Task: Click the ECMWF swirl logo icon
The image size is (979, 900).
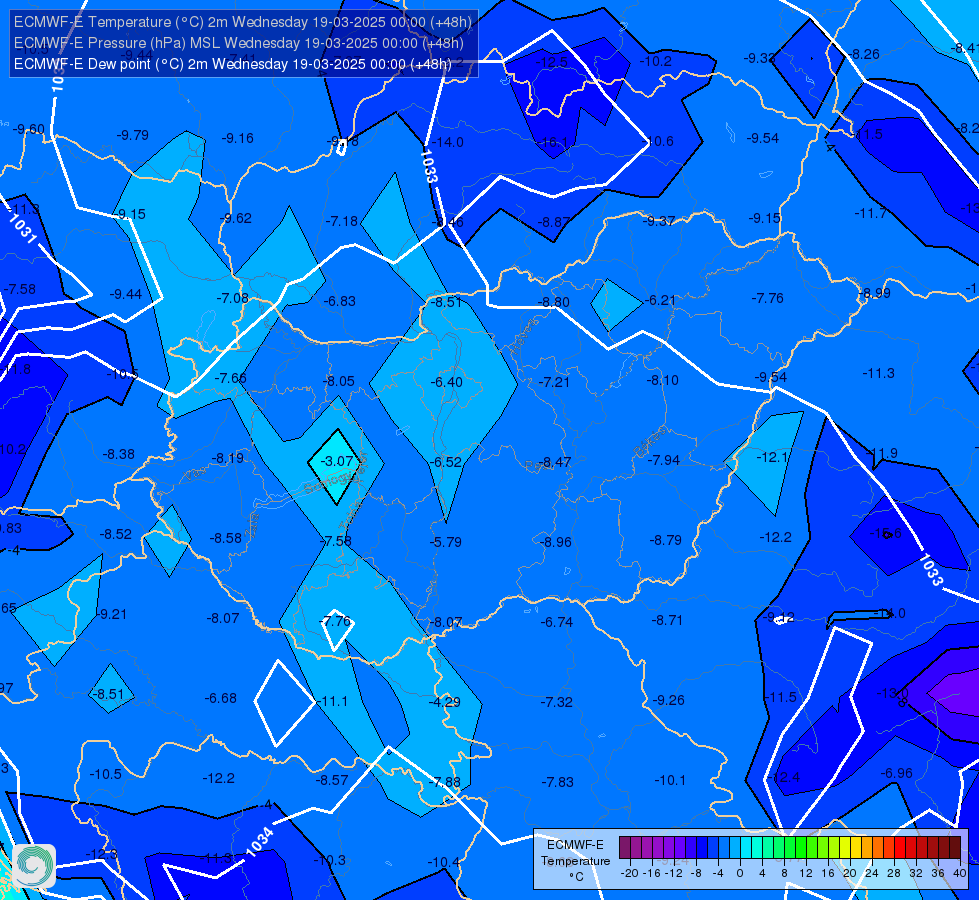Action: point(34,866)
